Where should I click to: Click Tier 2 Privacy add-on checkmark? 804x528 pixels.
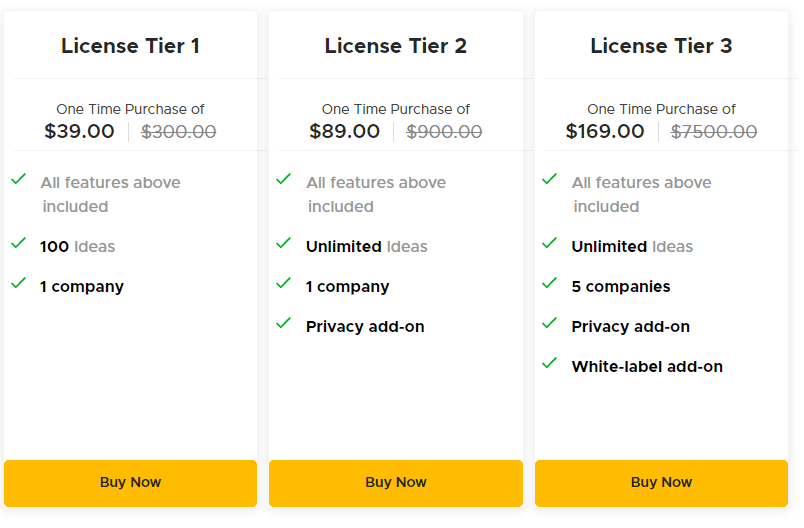coord(284,323)
